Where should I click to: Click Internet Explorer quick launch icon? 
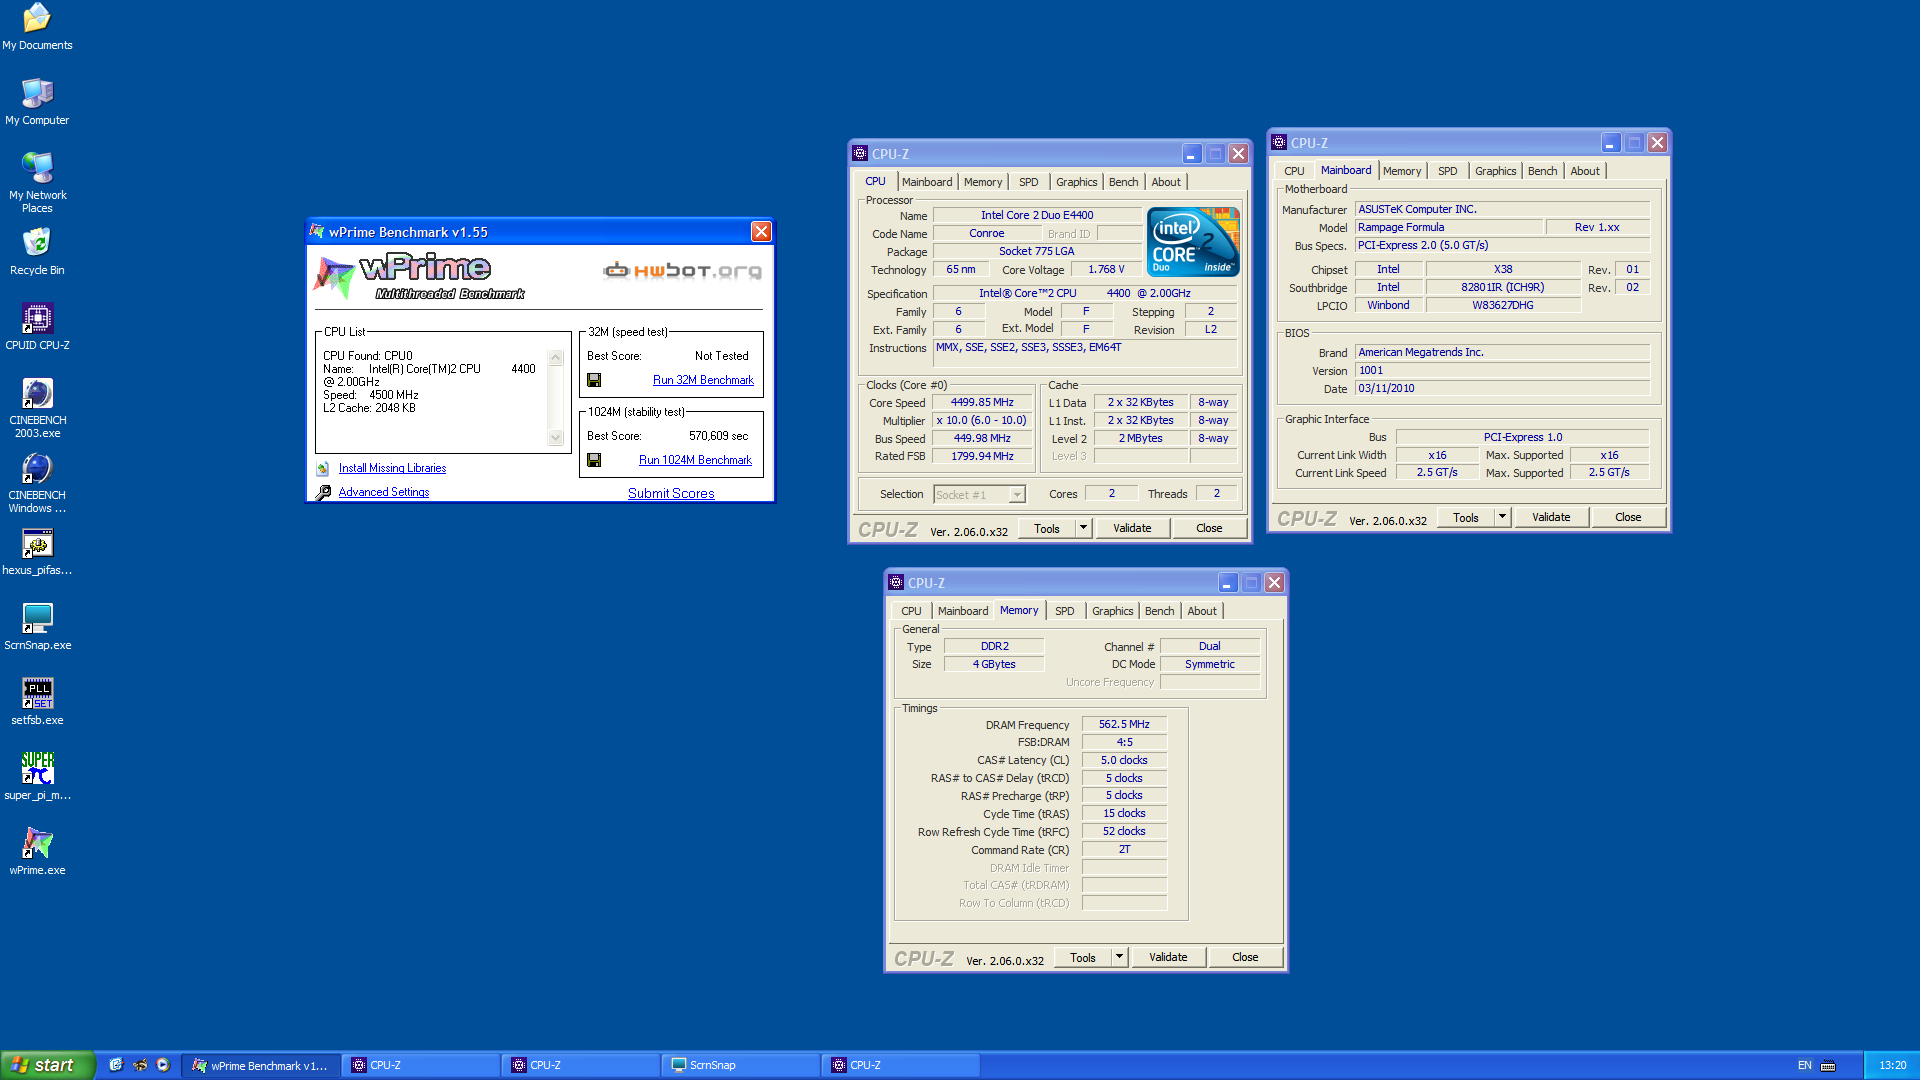[116, 1065]
